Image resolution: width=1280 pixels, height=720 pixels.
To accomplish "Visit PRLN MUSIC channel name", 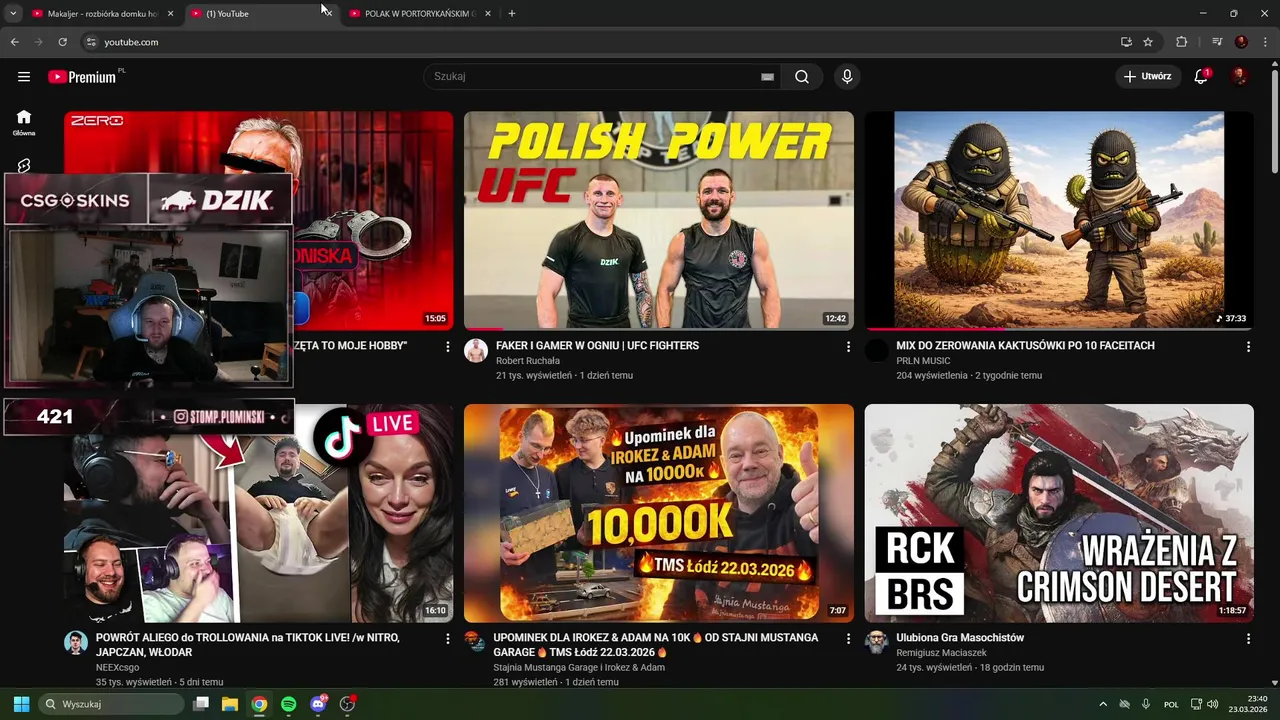I will click(923, 361).
